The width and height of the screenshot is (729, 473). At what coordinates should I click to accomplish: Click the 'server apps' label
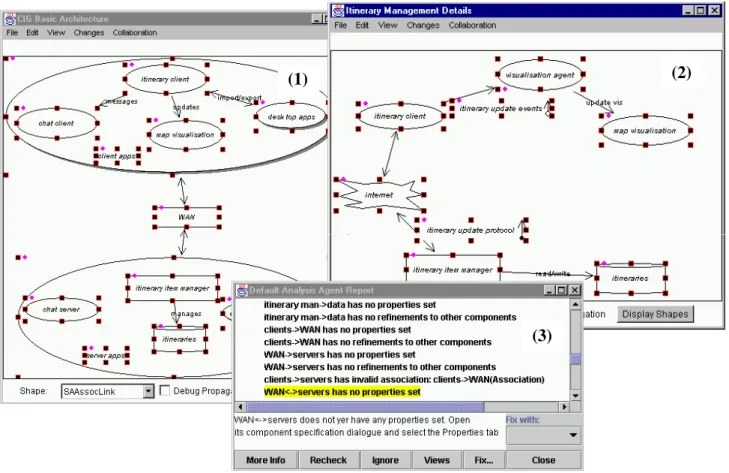(x=106, y=356)
